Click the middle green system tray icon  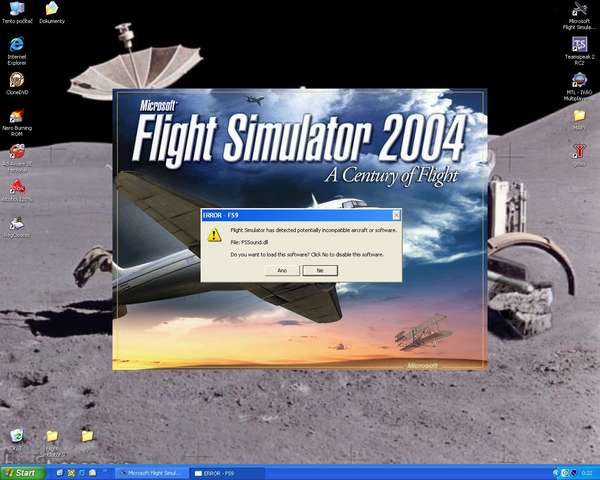click(565, 473)
